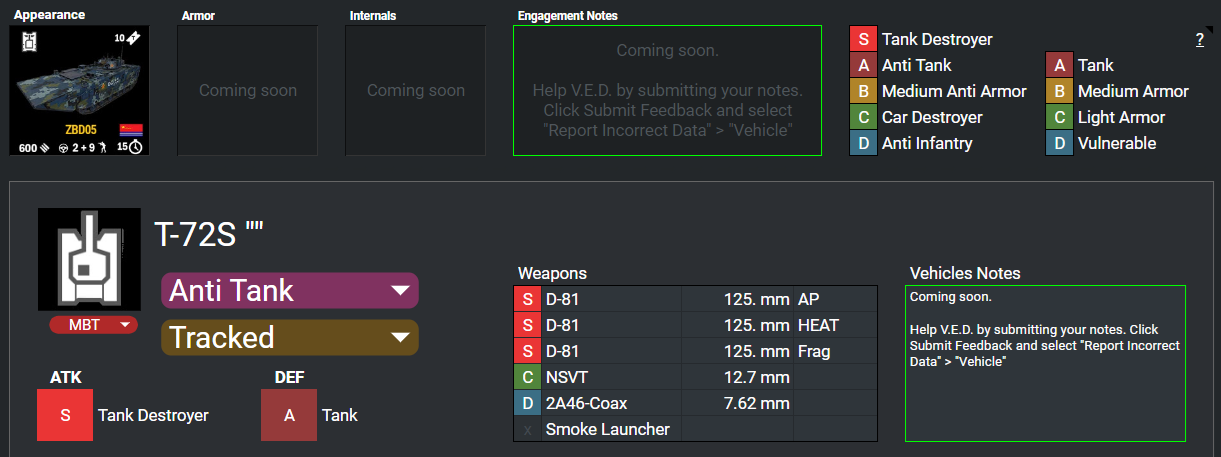Click the vehicle-type icon in the Appearance card
The image size is (1221, 457).
[28, 41]
